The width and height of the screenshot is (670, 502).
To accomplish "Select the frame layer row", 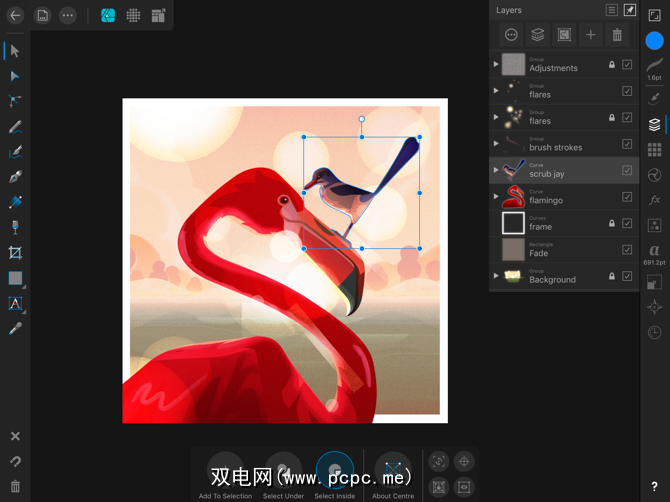I will 564,223.
